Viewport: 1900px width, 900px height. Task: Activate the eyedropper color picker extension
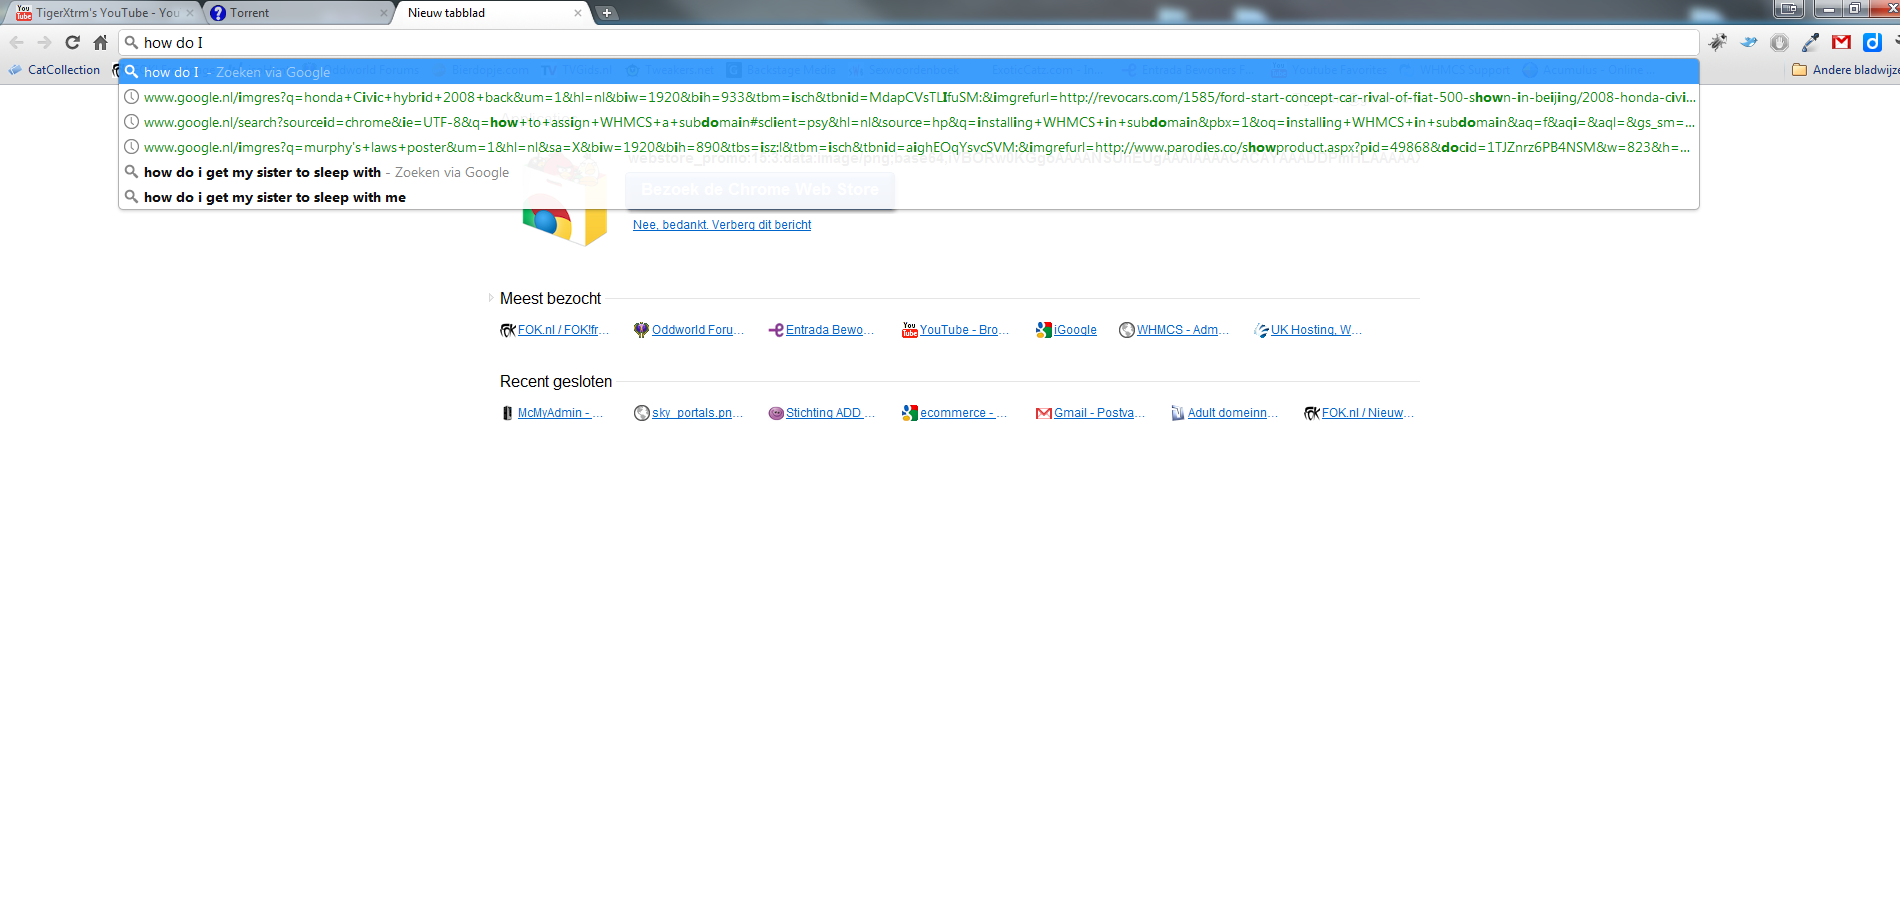click(1810, 42)
